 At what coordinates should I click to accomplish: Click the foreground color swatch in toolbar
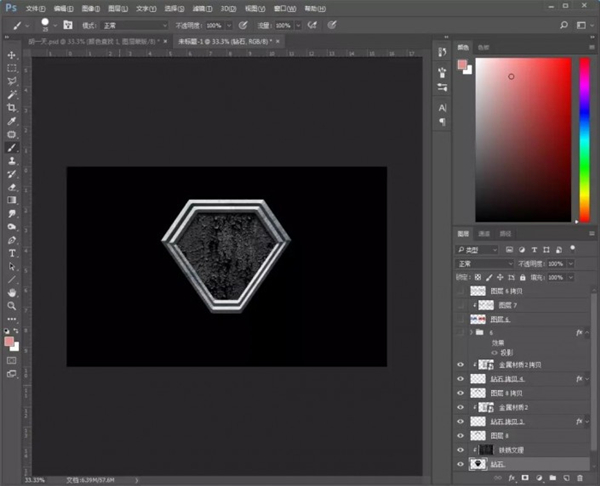pyautogui.click(x=9, y=341)
